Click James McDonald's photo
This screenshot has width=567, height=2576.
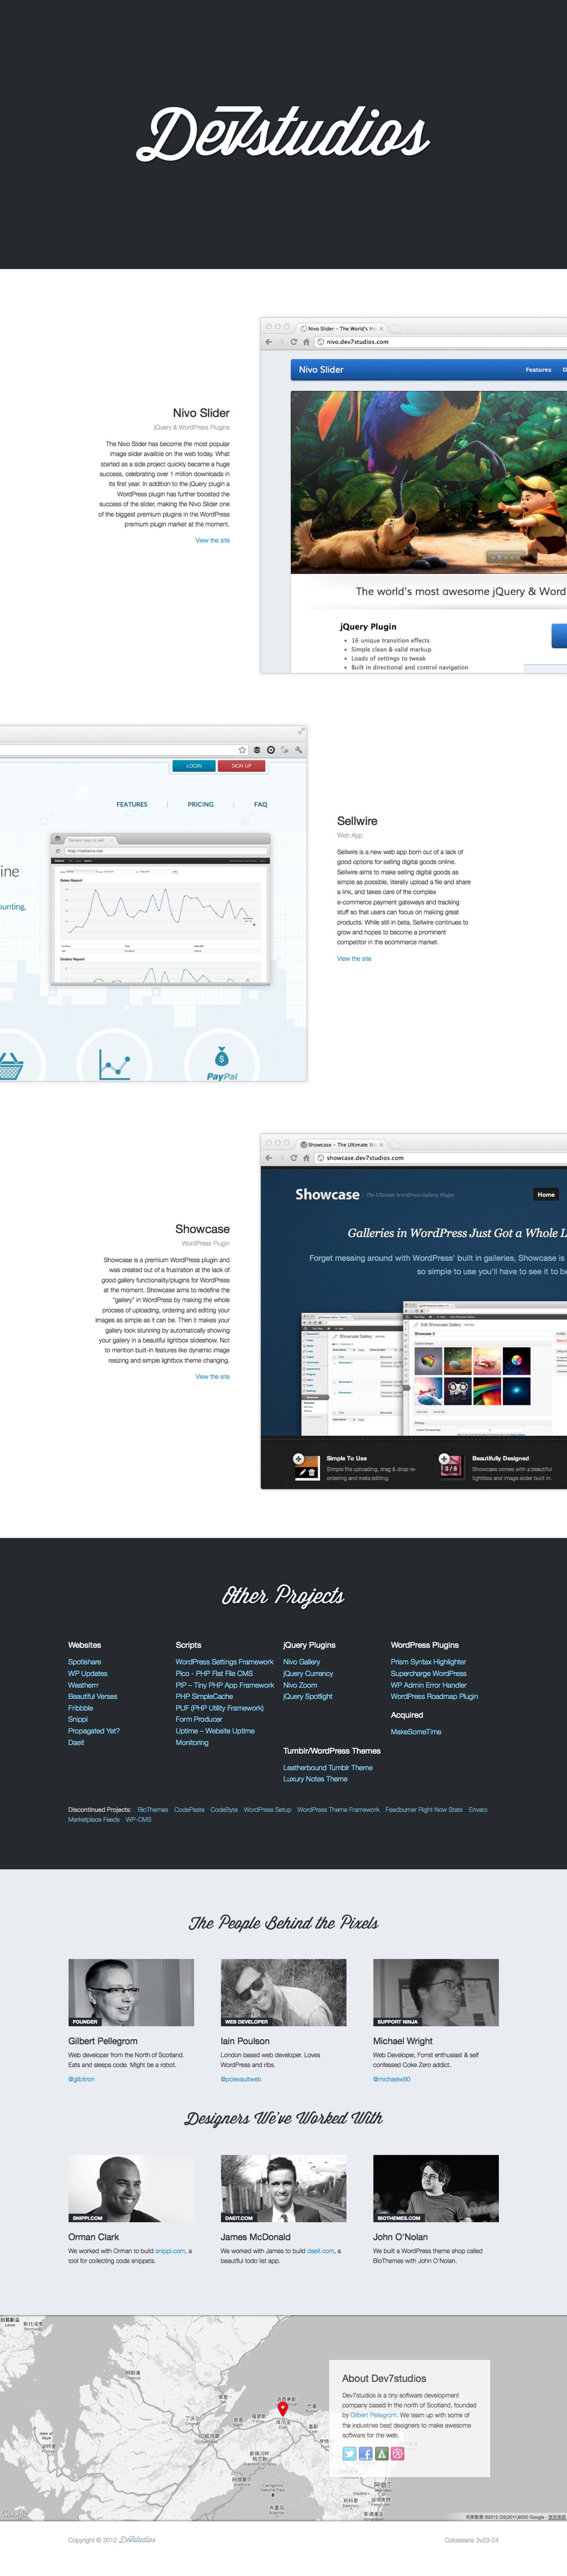click(283, 2189)
